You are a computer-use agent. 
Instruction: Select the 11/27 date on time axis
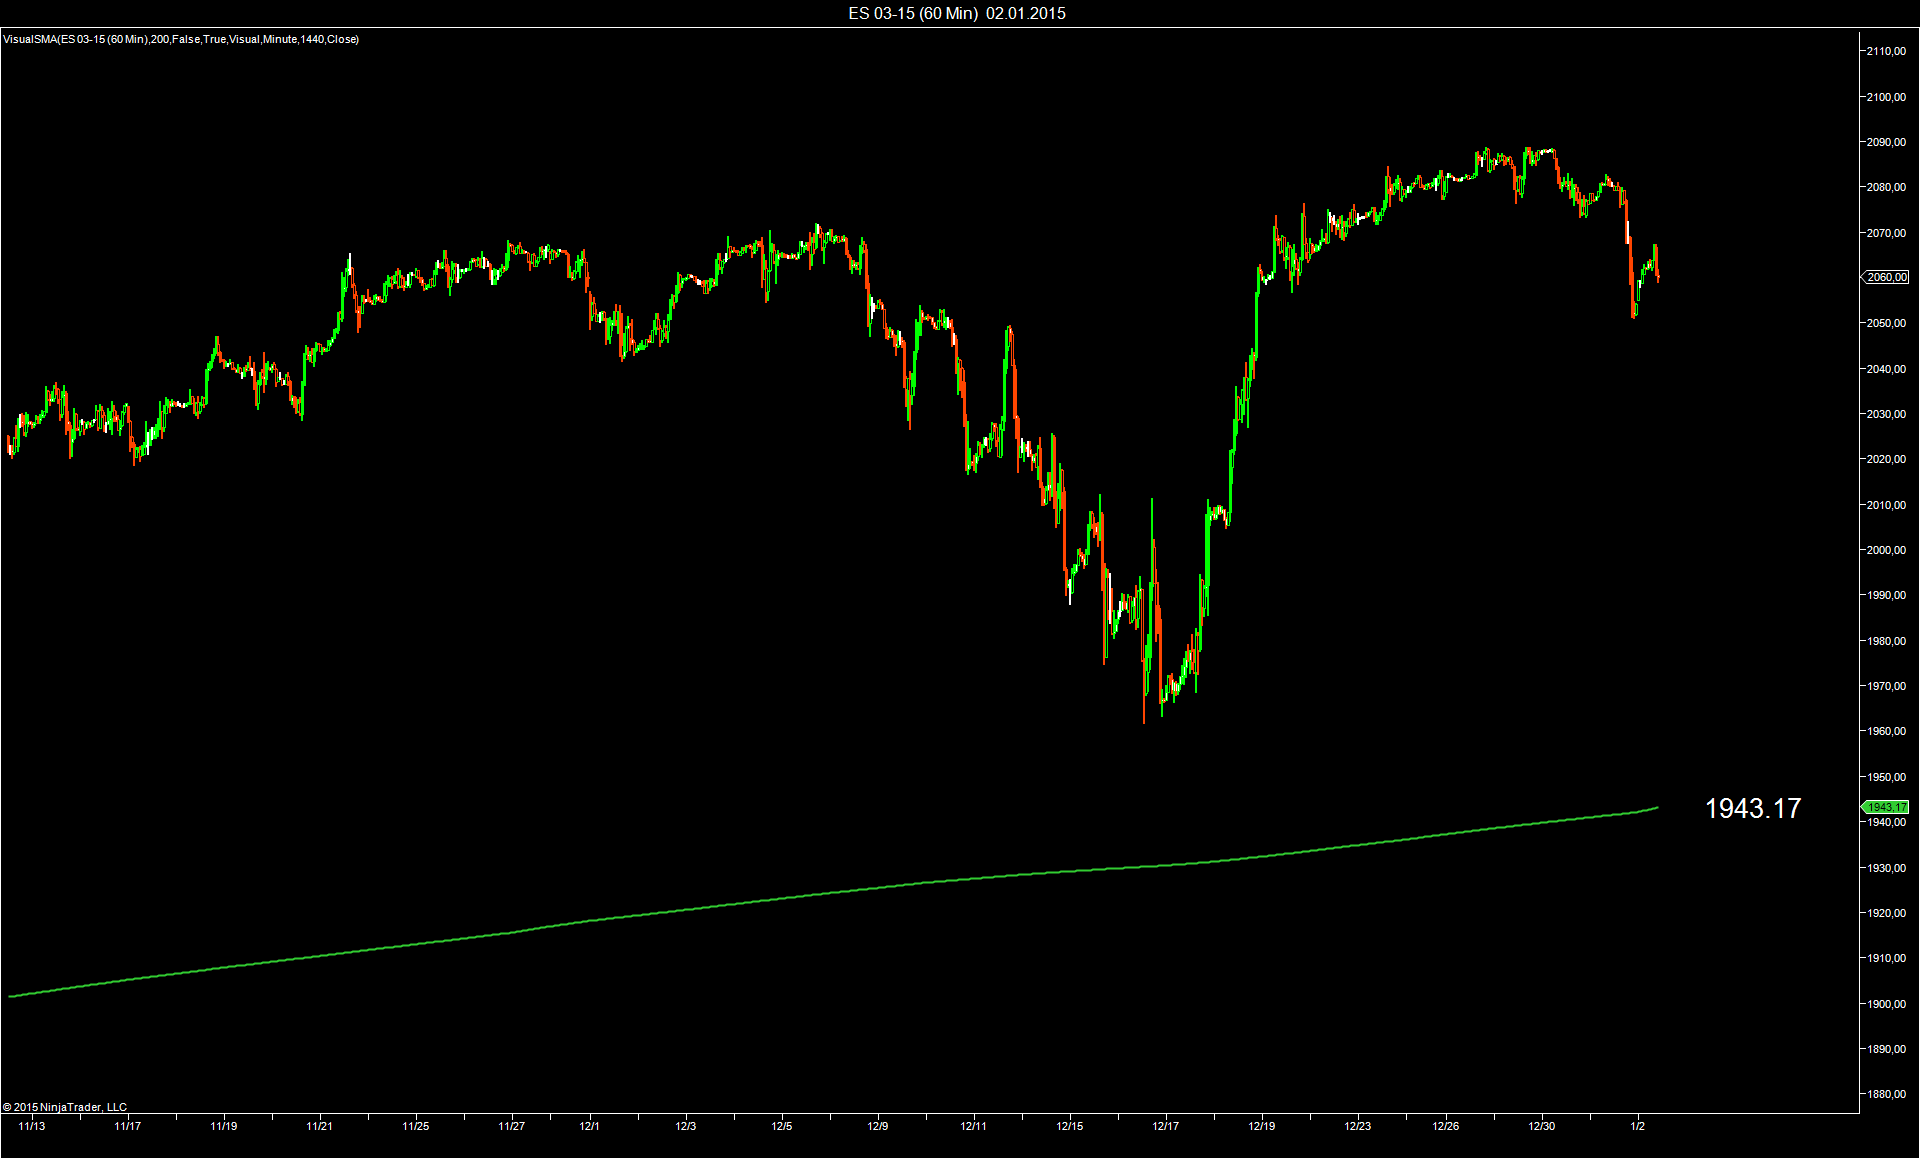point(512,1126)
